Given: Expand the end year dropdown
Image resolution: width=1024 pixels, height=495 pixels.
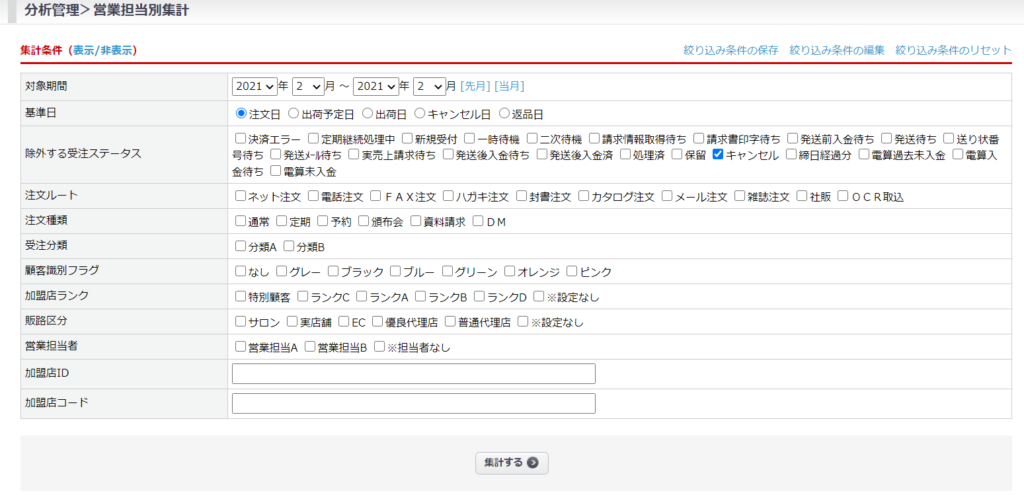Looking at the screenshot, I should [375, 86].
